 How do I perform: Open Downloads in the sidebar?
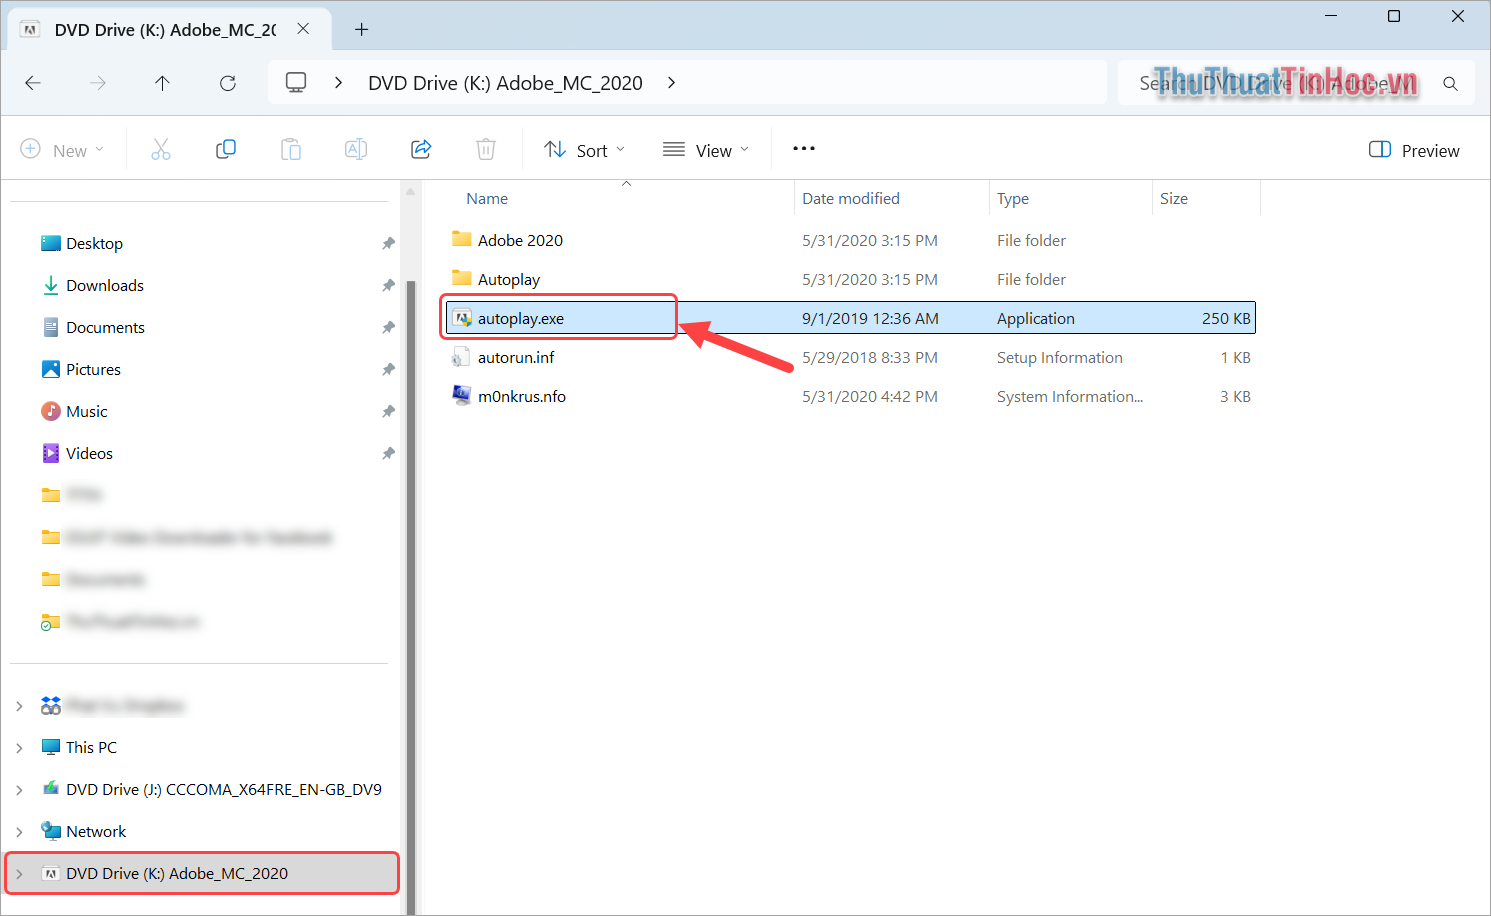(x=105, y=285)
